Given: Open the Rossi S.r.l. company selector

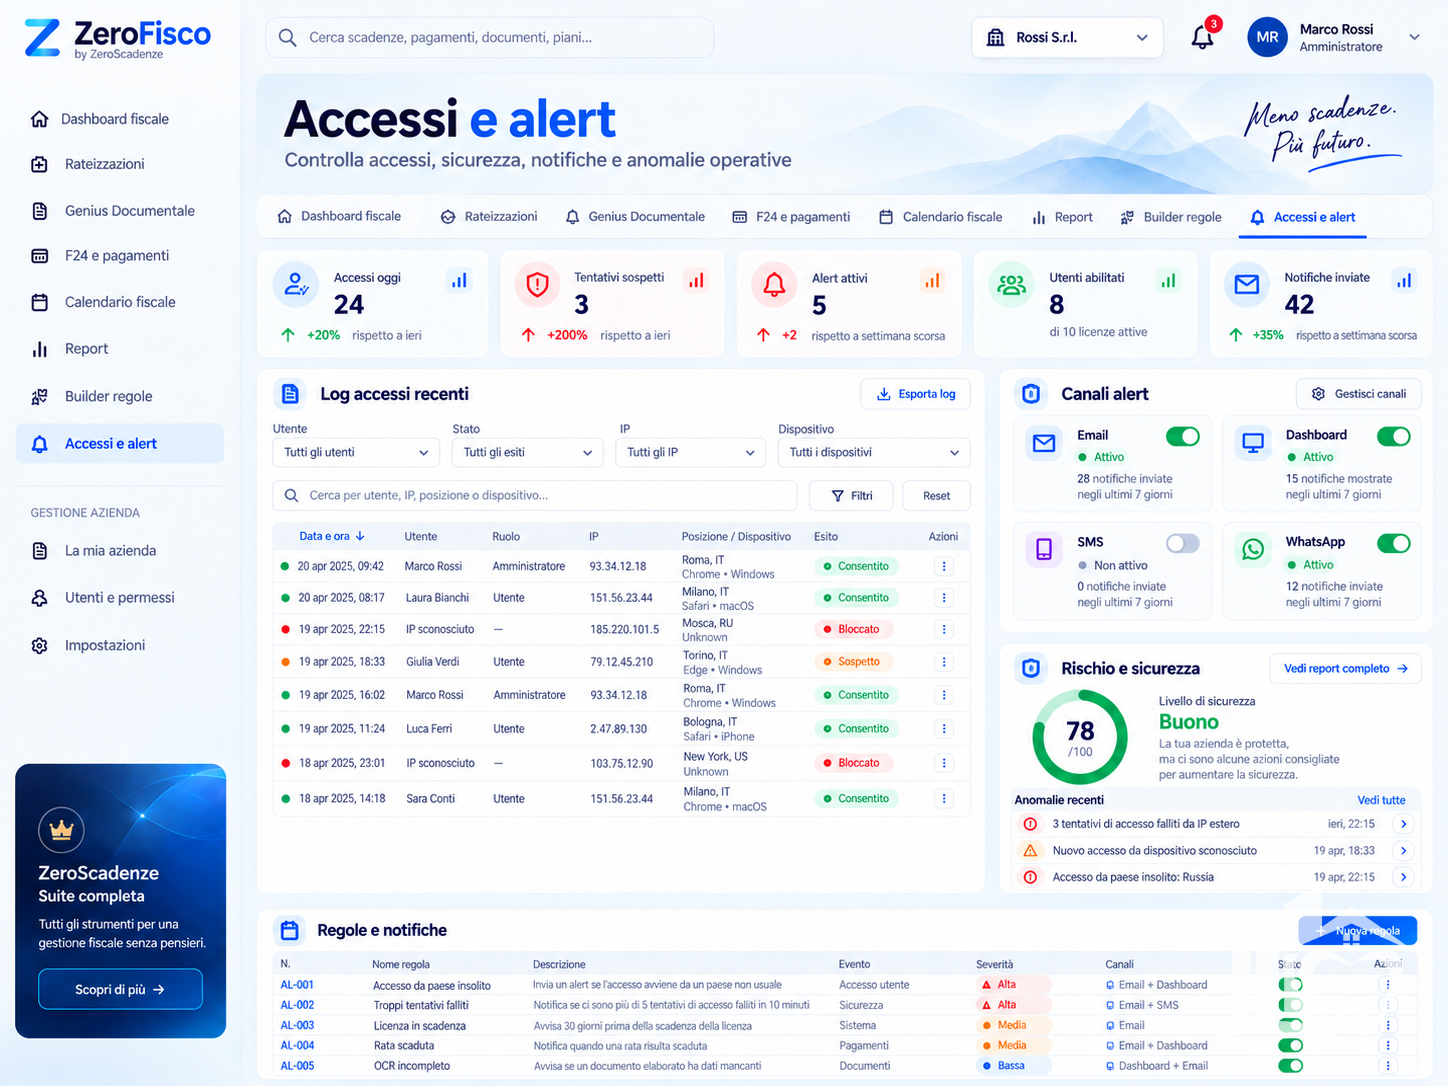Looking at the screenshot, I should click(x=1067, y=37).
